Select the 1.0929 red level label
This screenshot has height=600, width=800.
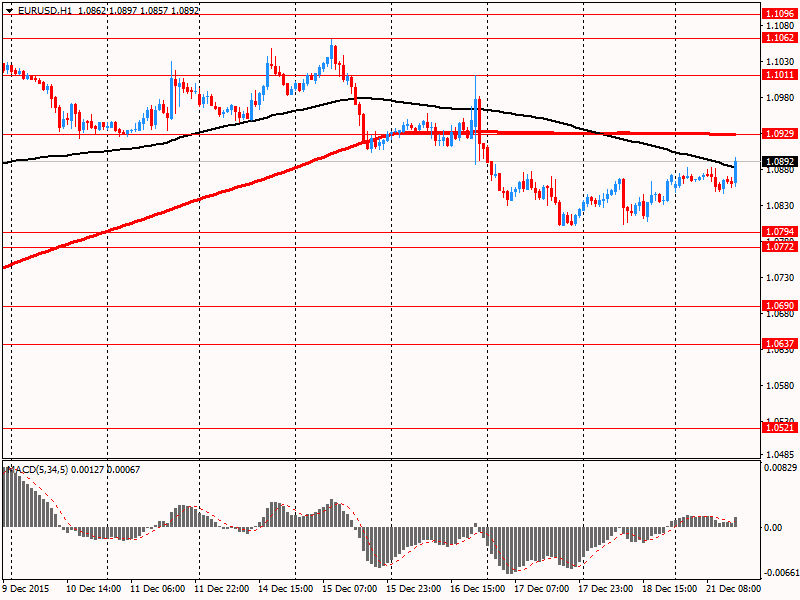tap(780, 134)
